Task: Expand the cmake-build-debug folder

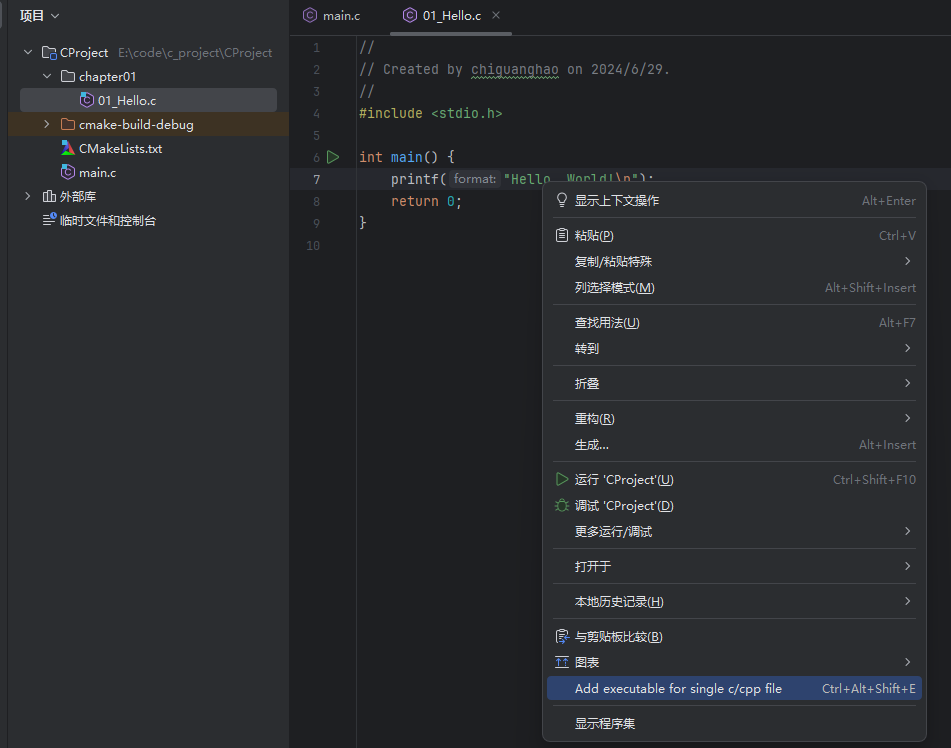Action: (47, 125)
